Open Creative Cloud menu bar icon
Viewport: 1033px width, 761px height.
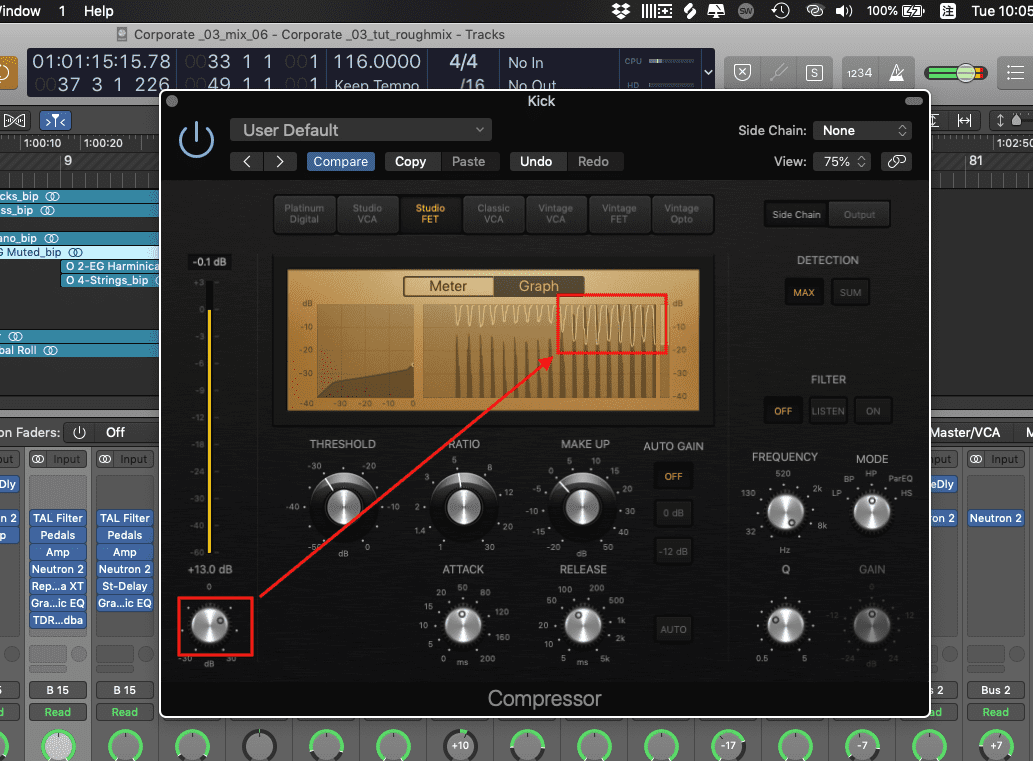tap(815, 11)
